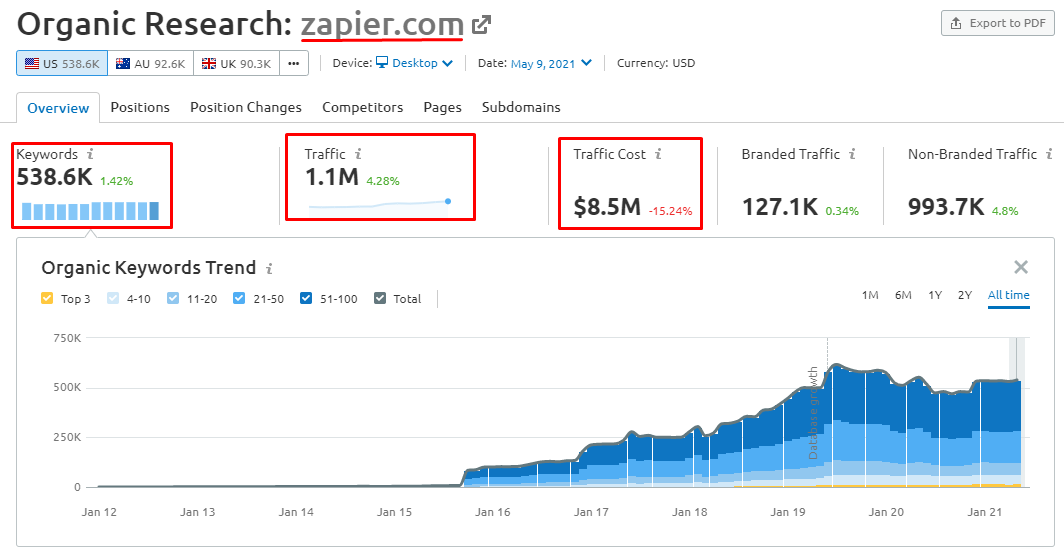Click the -15.24% traffic cost change

pyautogui.click(x=670, y=211)
